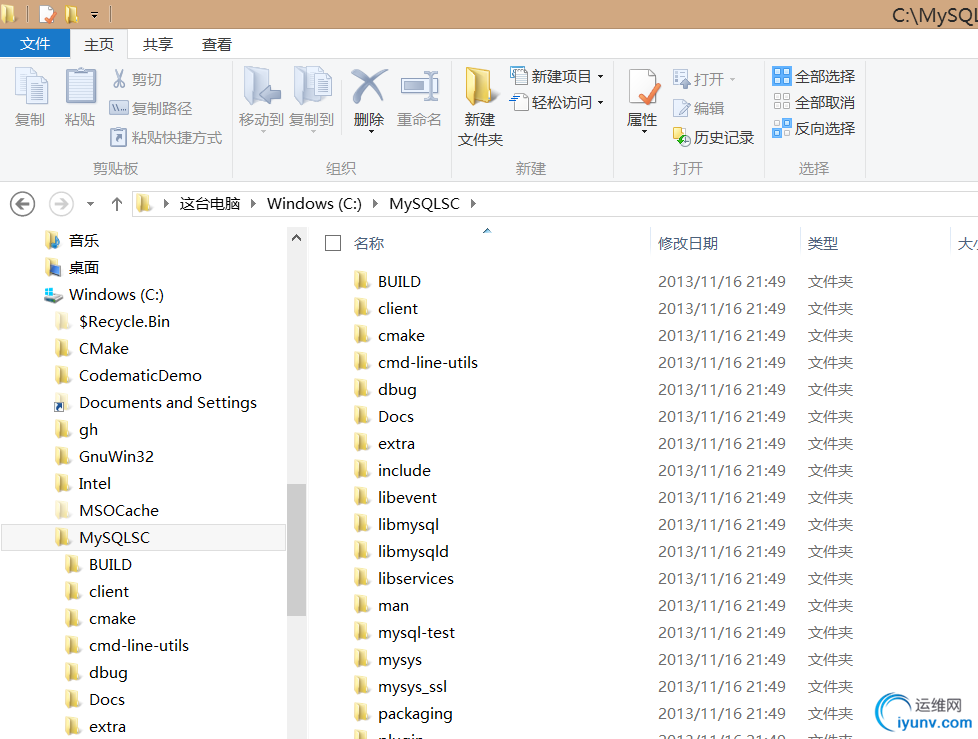Select MySQLSC in the navigation tree
Screen dimensions: 978x739
[143, 538]
